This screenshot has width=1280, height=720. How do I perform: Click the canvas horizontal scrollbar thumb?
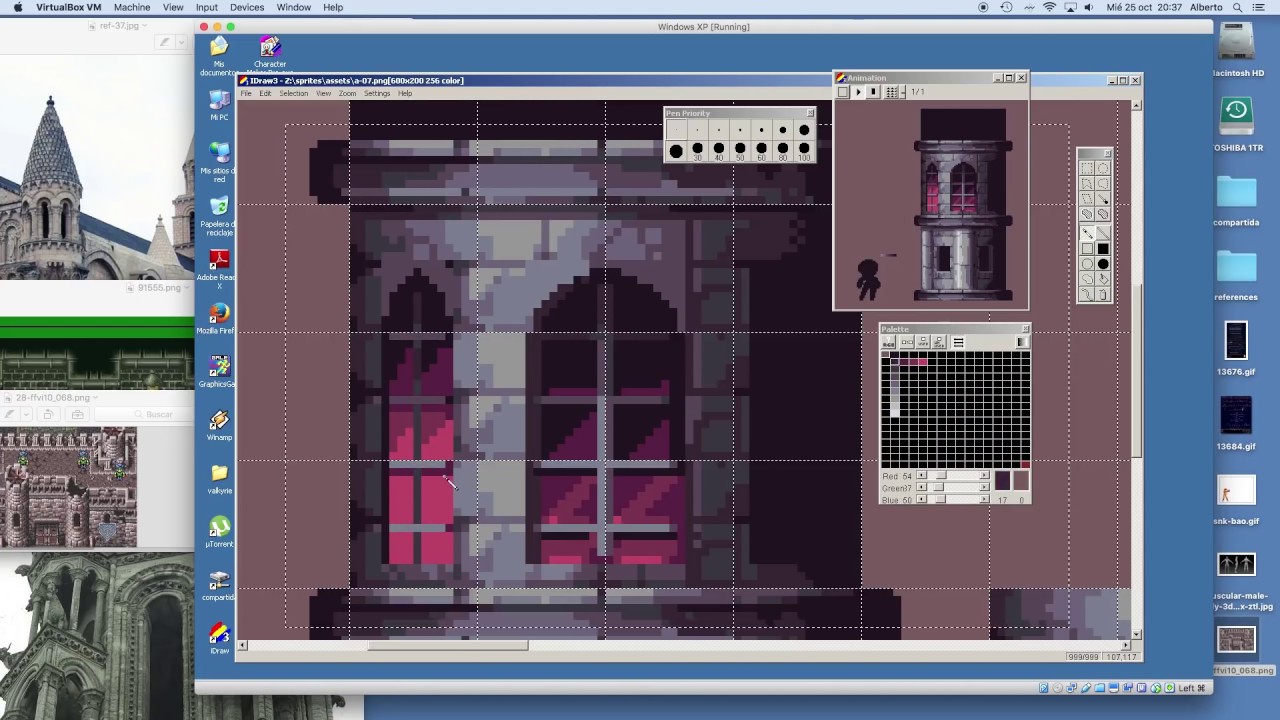coord(447,645)
